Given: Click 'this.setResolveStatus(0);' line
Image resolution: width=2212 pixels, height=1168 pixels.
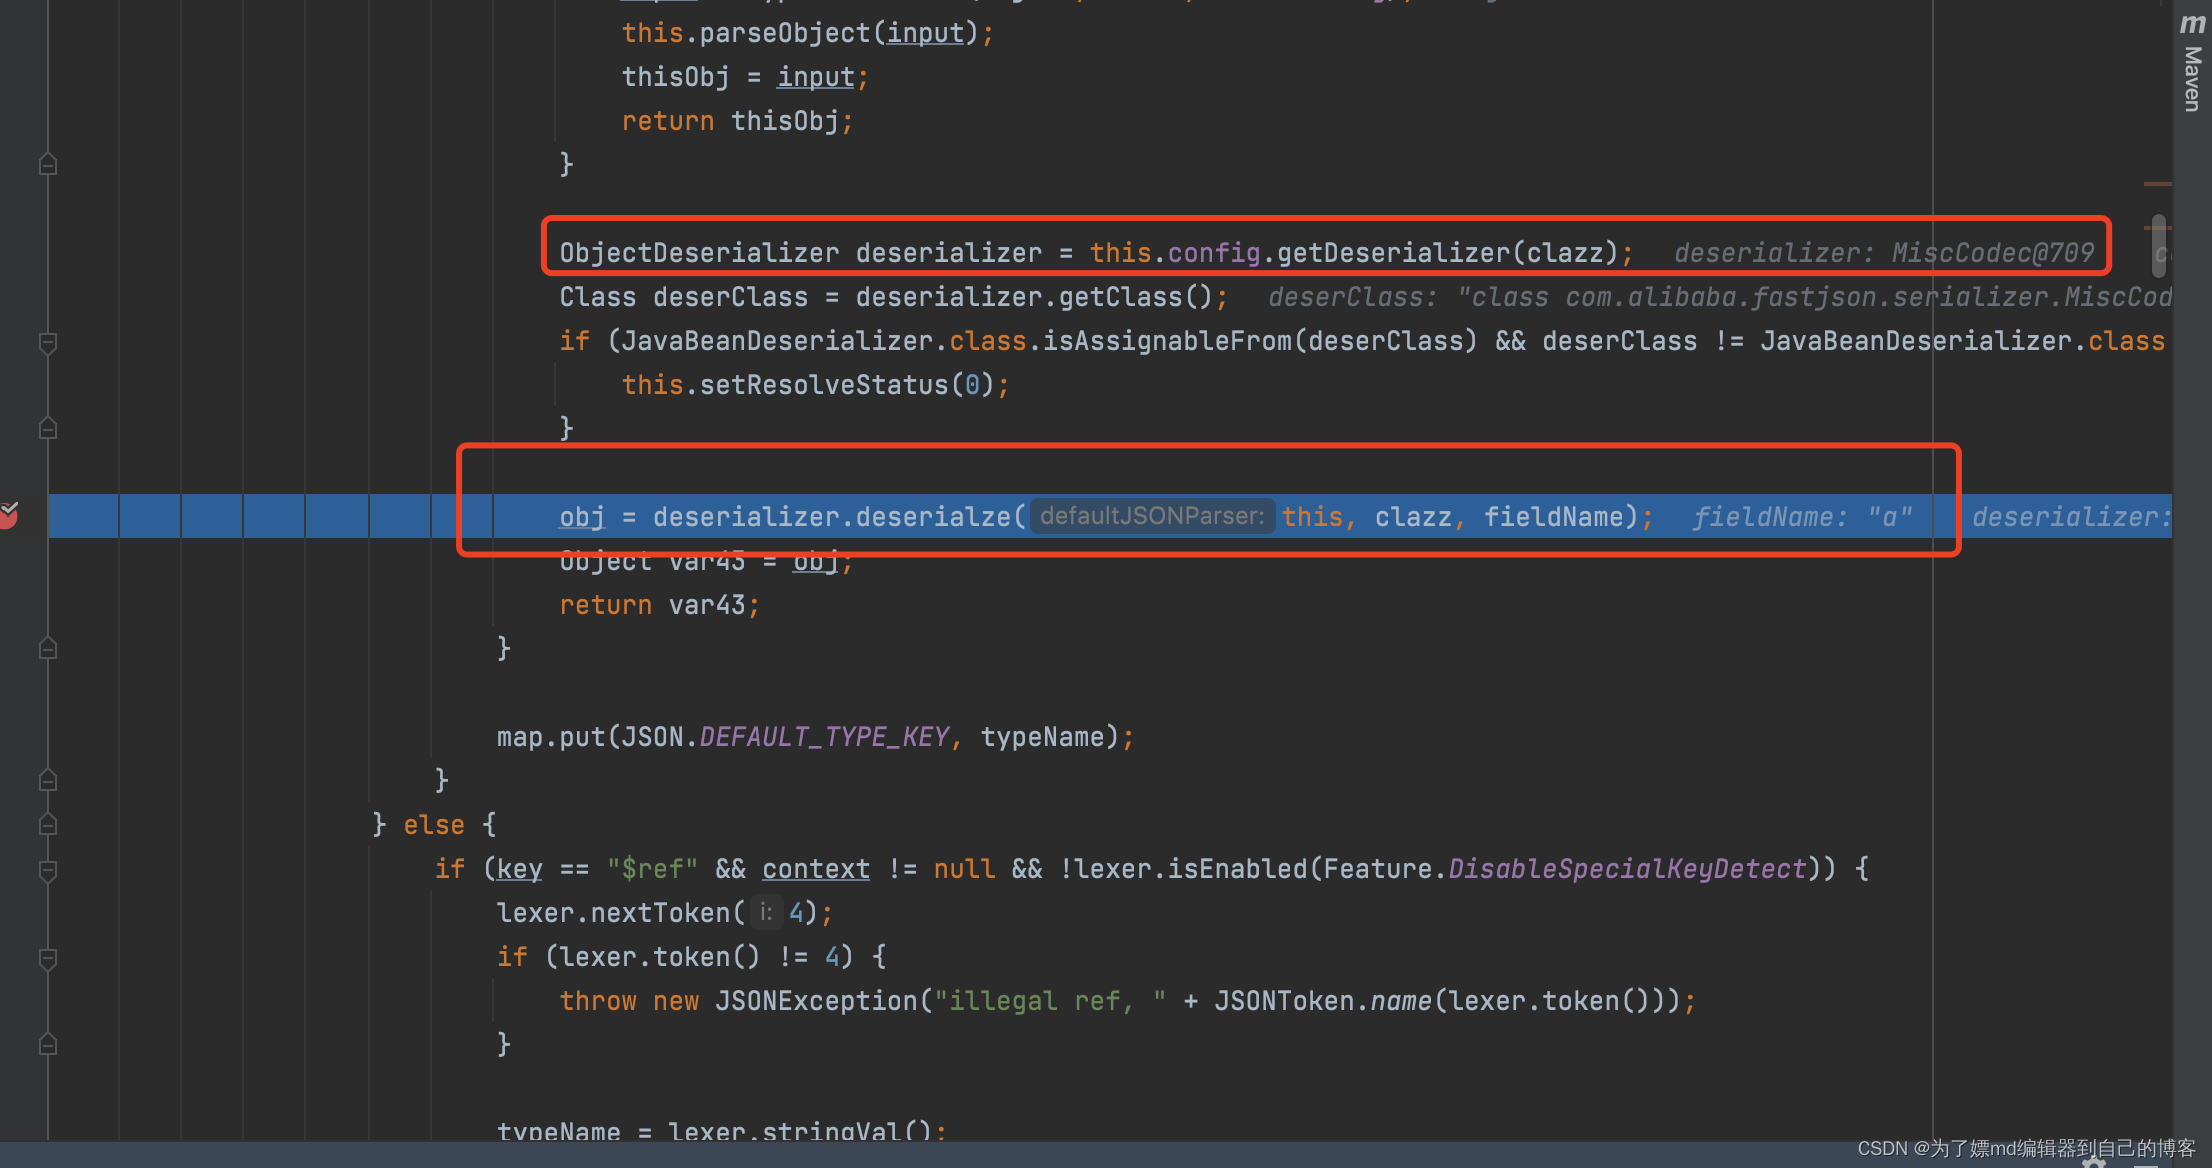Looking at the screenshot, I should [x=815, y=385].
